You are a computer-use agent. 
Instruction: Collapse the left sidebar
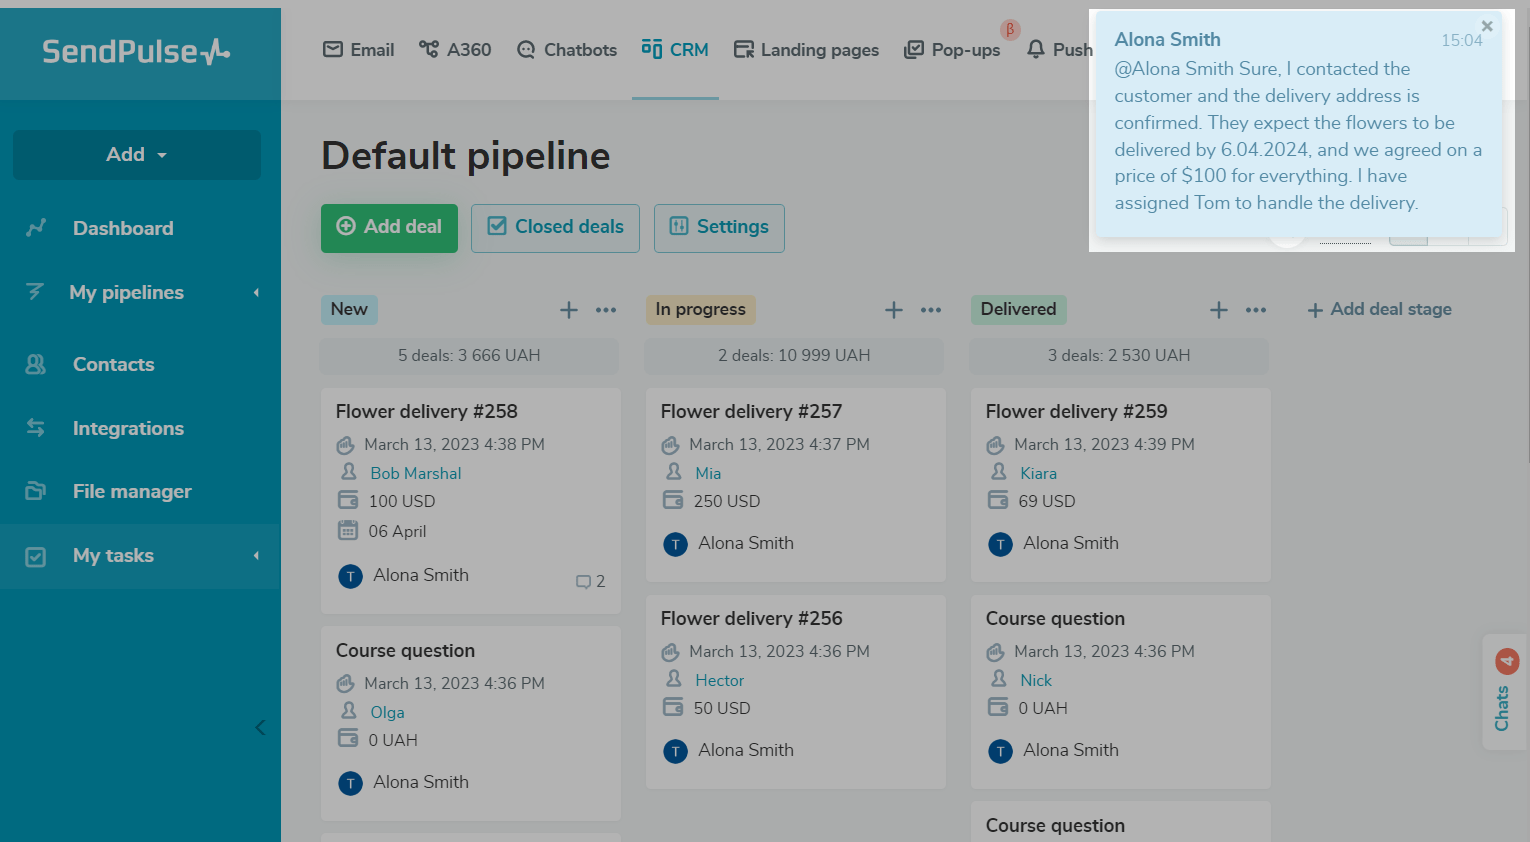click(260, 727)
